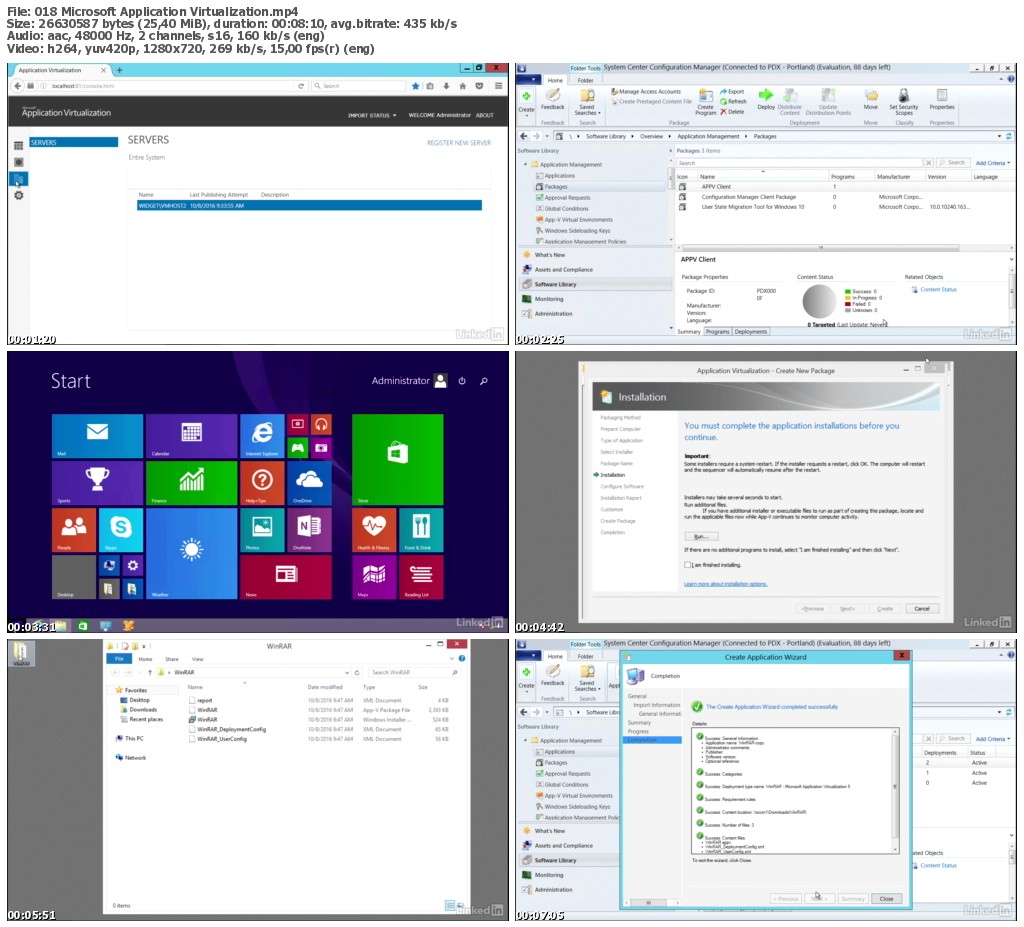Image resolution: width=1024 pixels, height=927 pixels.
Task: Click Firefox bookmark star in App-V console frame
Action: (x=415, y=86)
